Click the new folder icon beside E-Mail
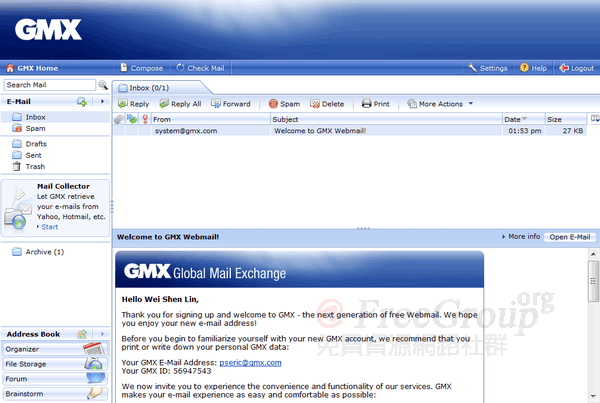This screenshot has height=403, width=600. (x=82, y=101)
